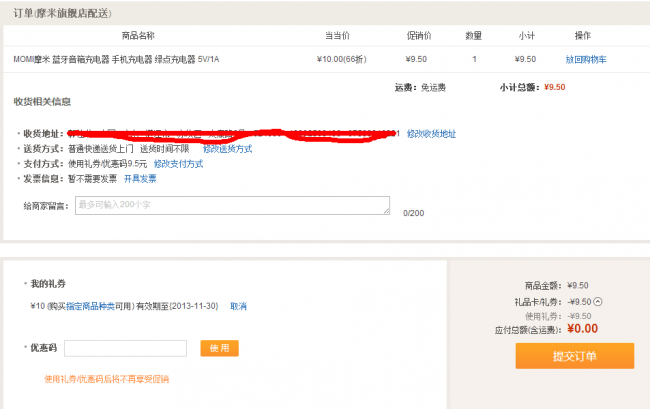Click the 我的礼券 section heading
Viewport: 650px width, 409px height.
point(48,284)
